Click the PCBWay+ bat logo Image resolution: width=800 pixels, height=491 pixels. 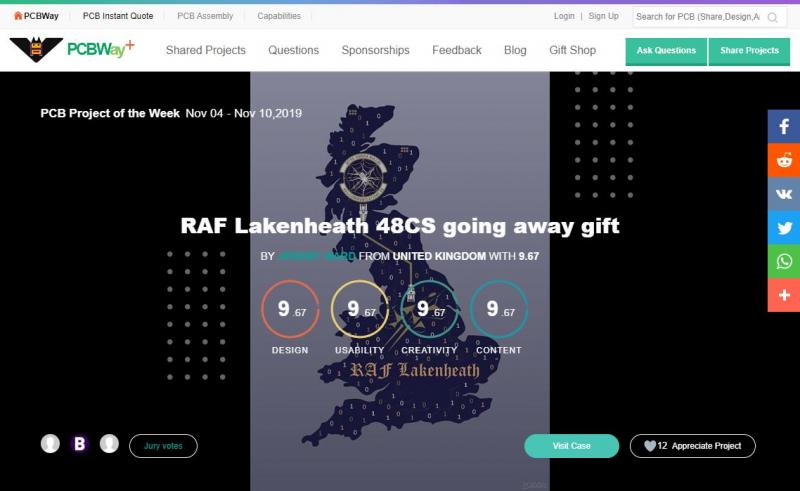tap(72, 50)
